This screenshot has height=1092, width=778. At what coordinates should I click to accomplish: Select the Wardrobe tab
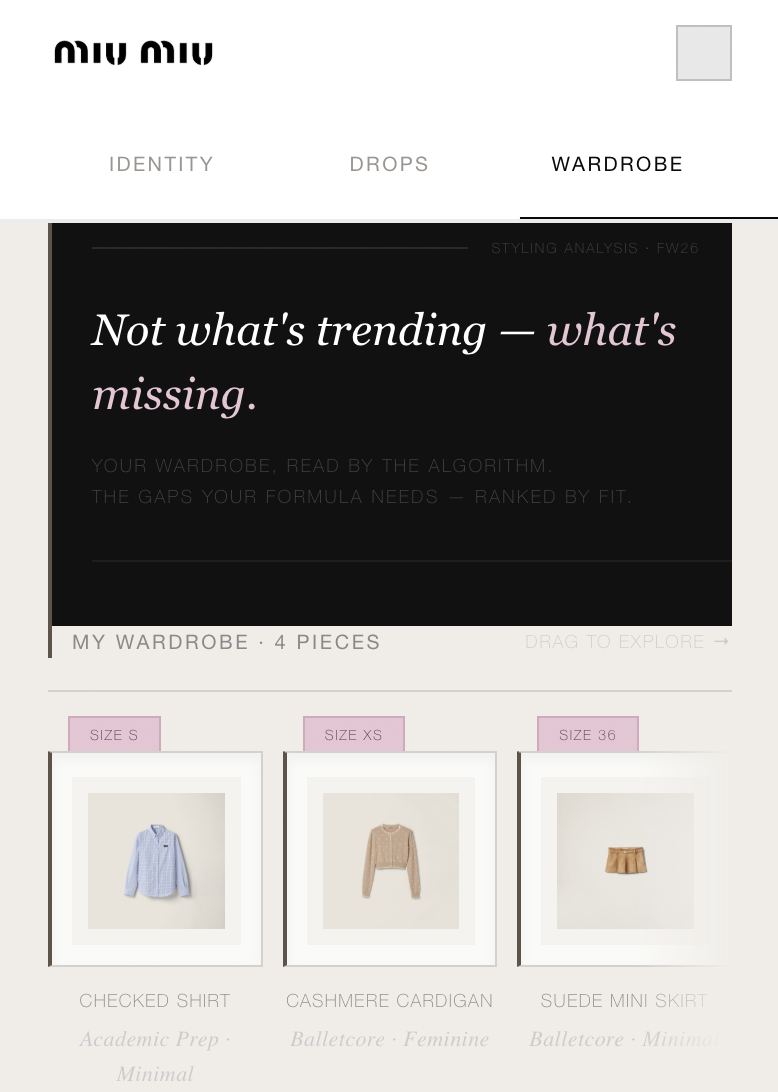tap(617, 164)
